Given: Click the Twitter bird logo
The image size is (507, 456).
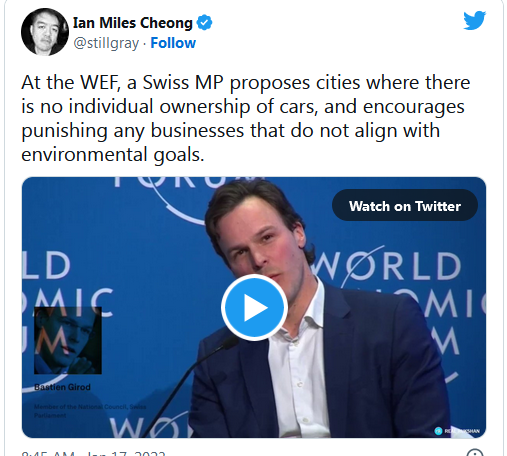Looking at the screenshot, I should tap(475, 20).
